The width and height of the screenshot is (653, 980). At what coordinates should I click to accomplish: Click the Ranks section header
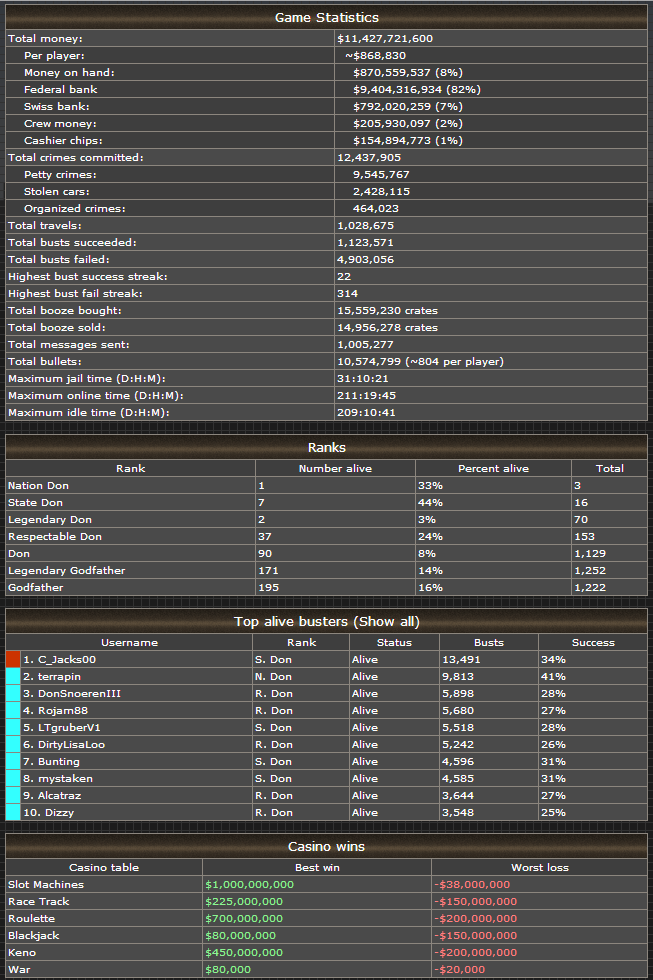coord(327,448)
